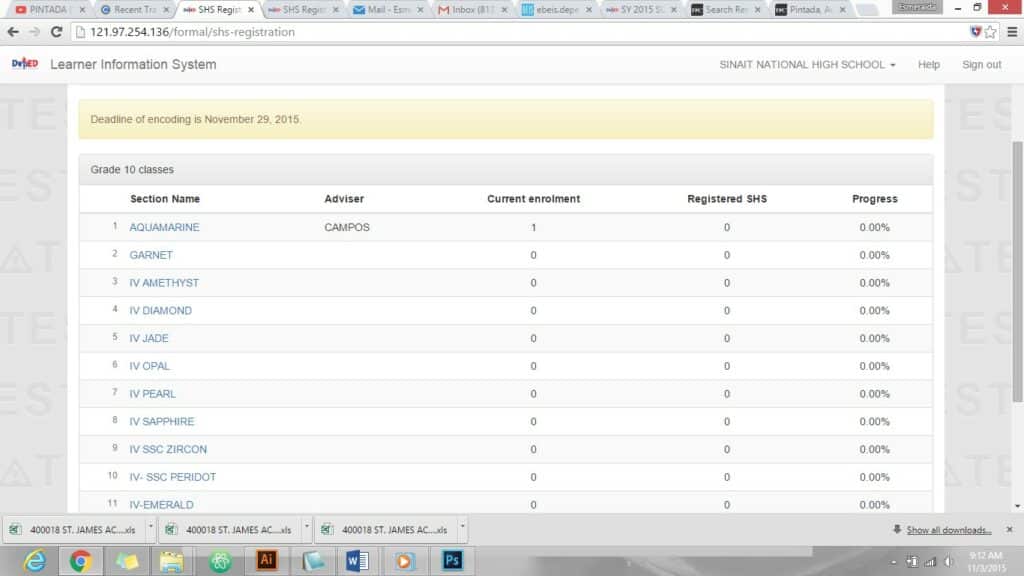Open the Help link
This screenshot has height=576, width=1024.
click(929, 65)
